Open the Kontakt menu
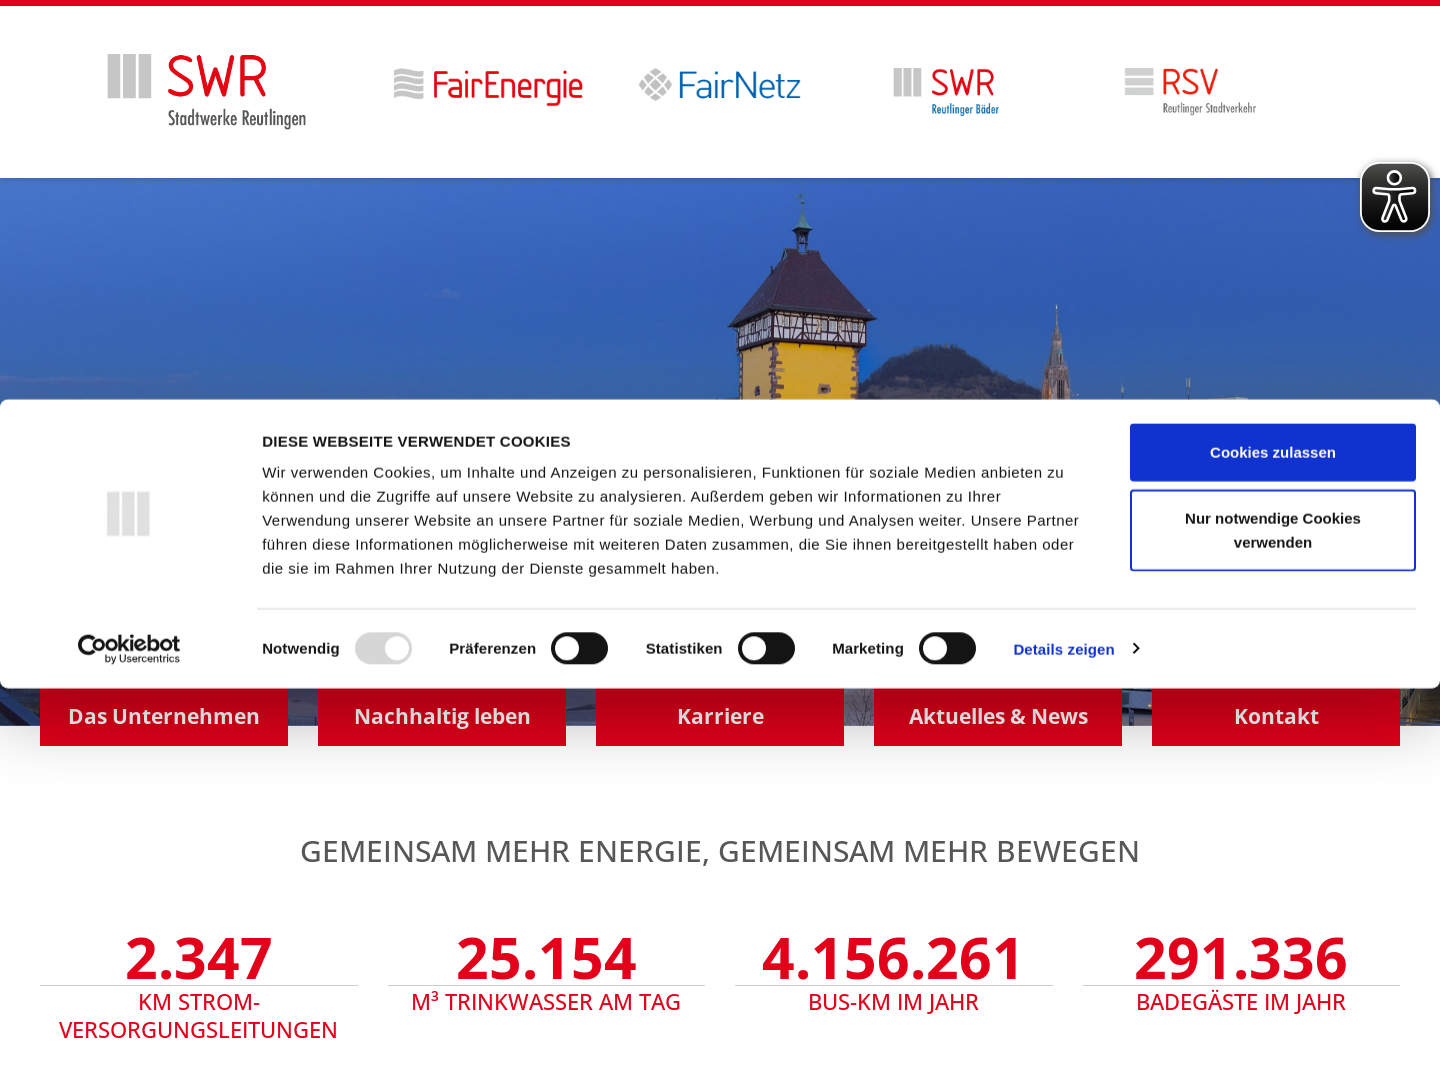Image resolution: width=1440 pixels, height=1080 pixels. [x=1276, y=716]
